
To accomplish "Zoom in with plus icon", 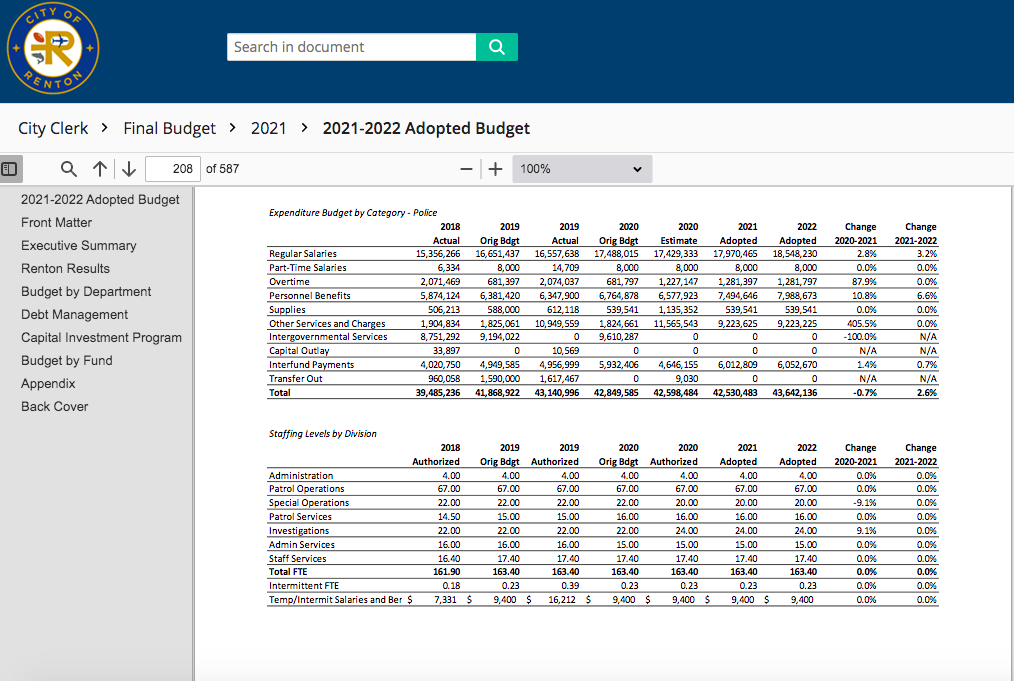I will tap(495, 169).
